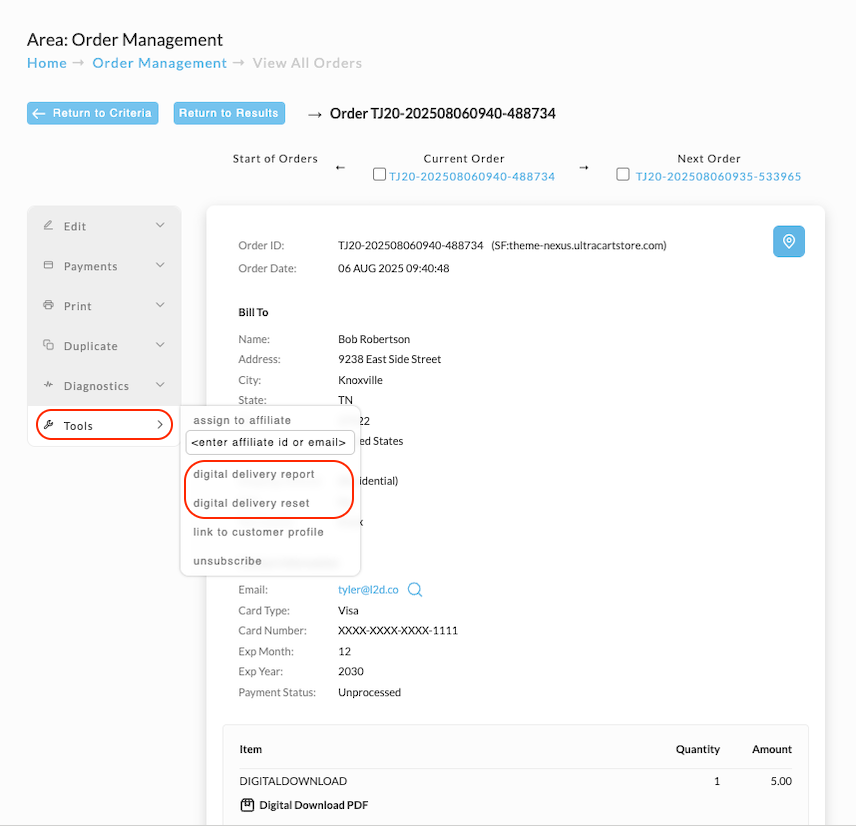Select digital delivery report menu item
The image size is (856, 826).
click(254, 474)
